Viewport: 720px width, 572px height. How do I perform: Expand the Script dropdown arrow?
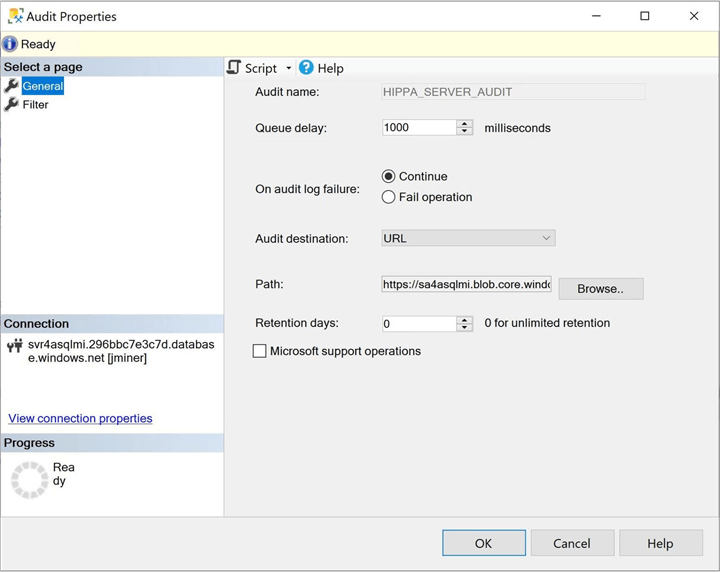pos(289,68)
